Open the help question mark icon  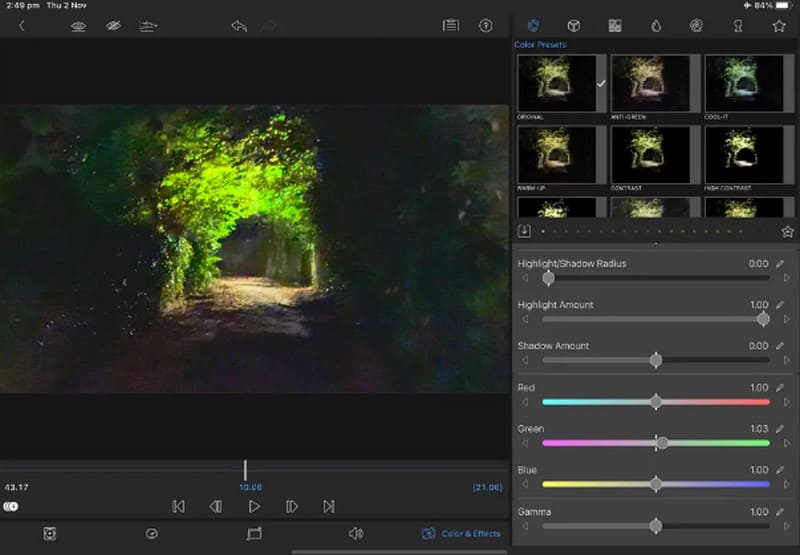(486, 26)
